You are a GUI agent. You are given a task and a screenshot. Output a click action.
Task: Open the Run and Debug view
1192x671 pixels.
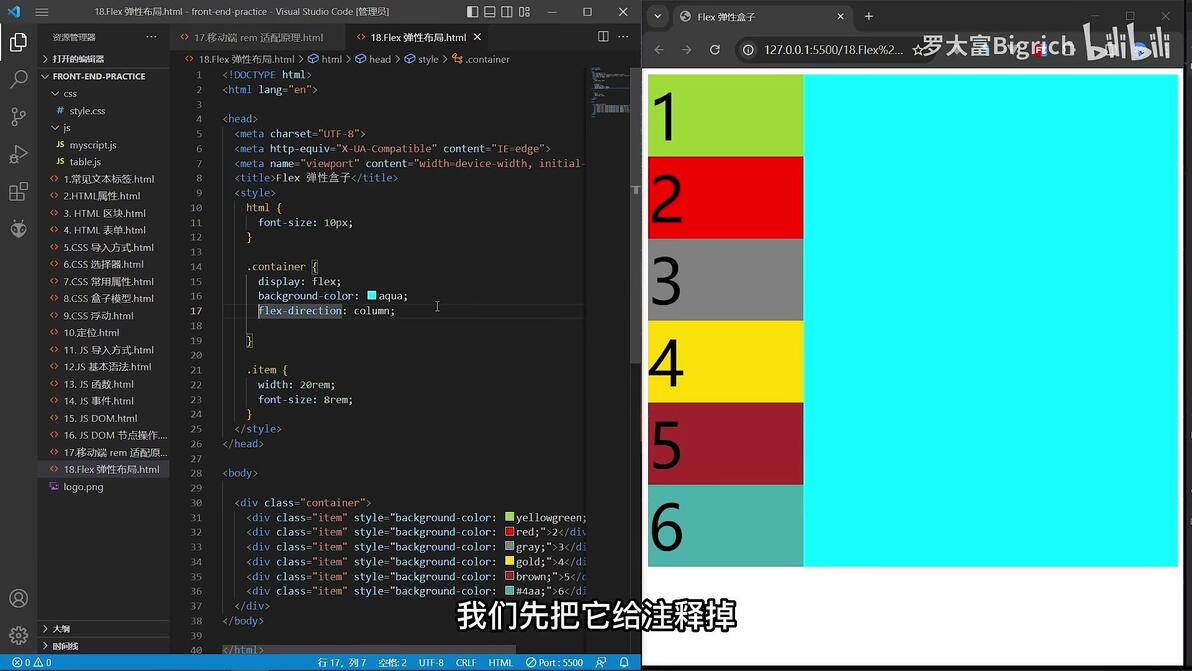click(18, 154)
